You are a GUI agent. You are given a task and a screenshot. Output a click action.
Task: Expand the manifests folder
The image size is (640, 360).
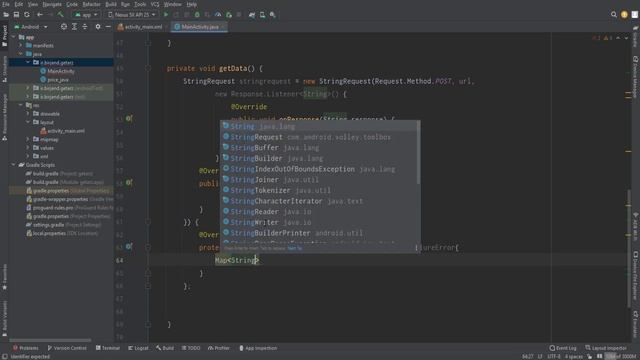point(21,46)
